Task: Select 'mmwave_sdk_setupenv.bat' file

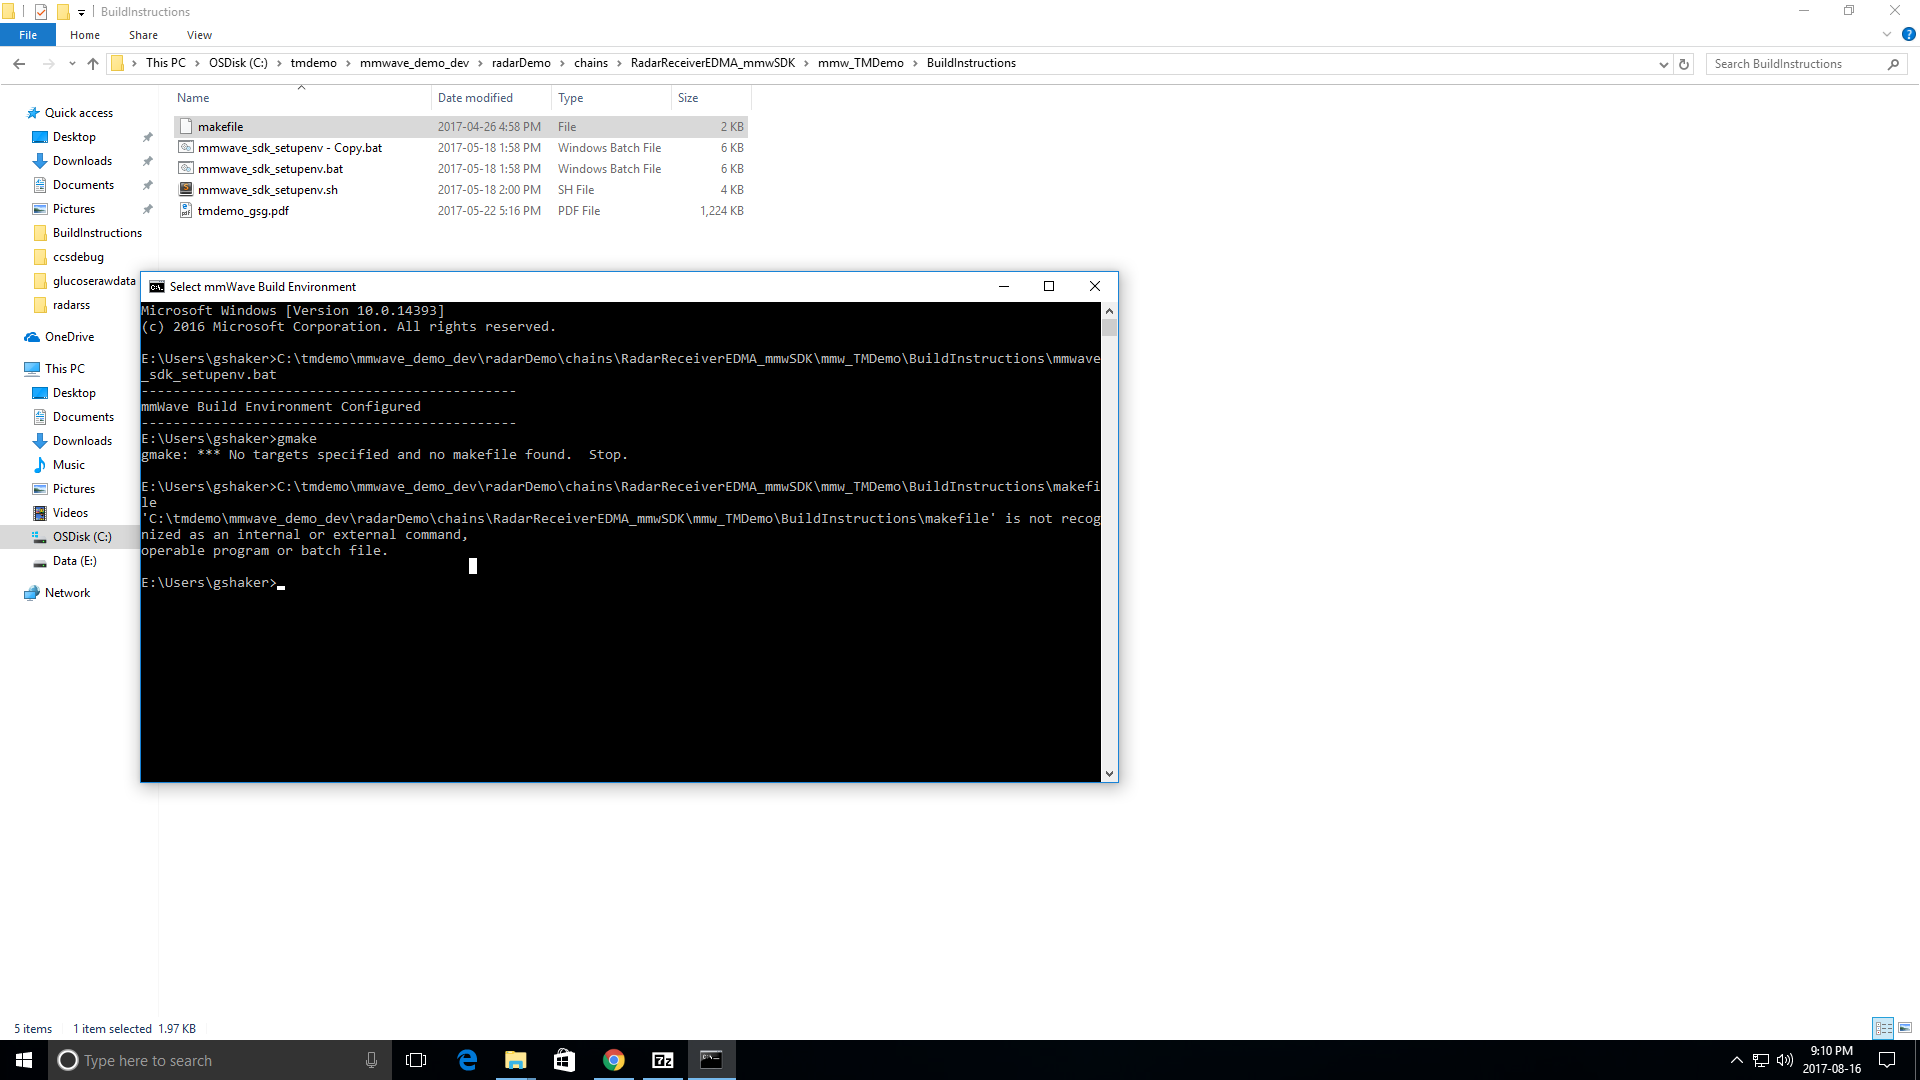Action: click(x=270, y=169)
